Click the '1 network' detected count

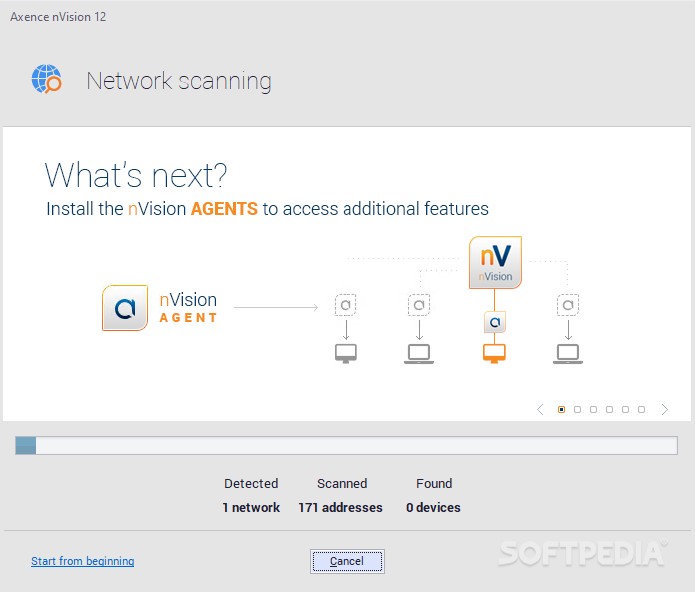(x=251, y=507)
